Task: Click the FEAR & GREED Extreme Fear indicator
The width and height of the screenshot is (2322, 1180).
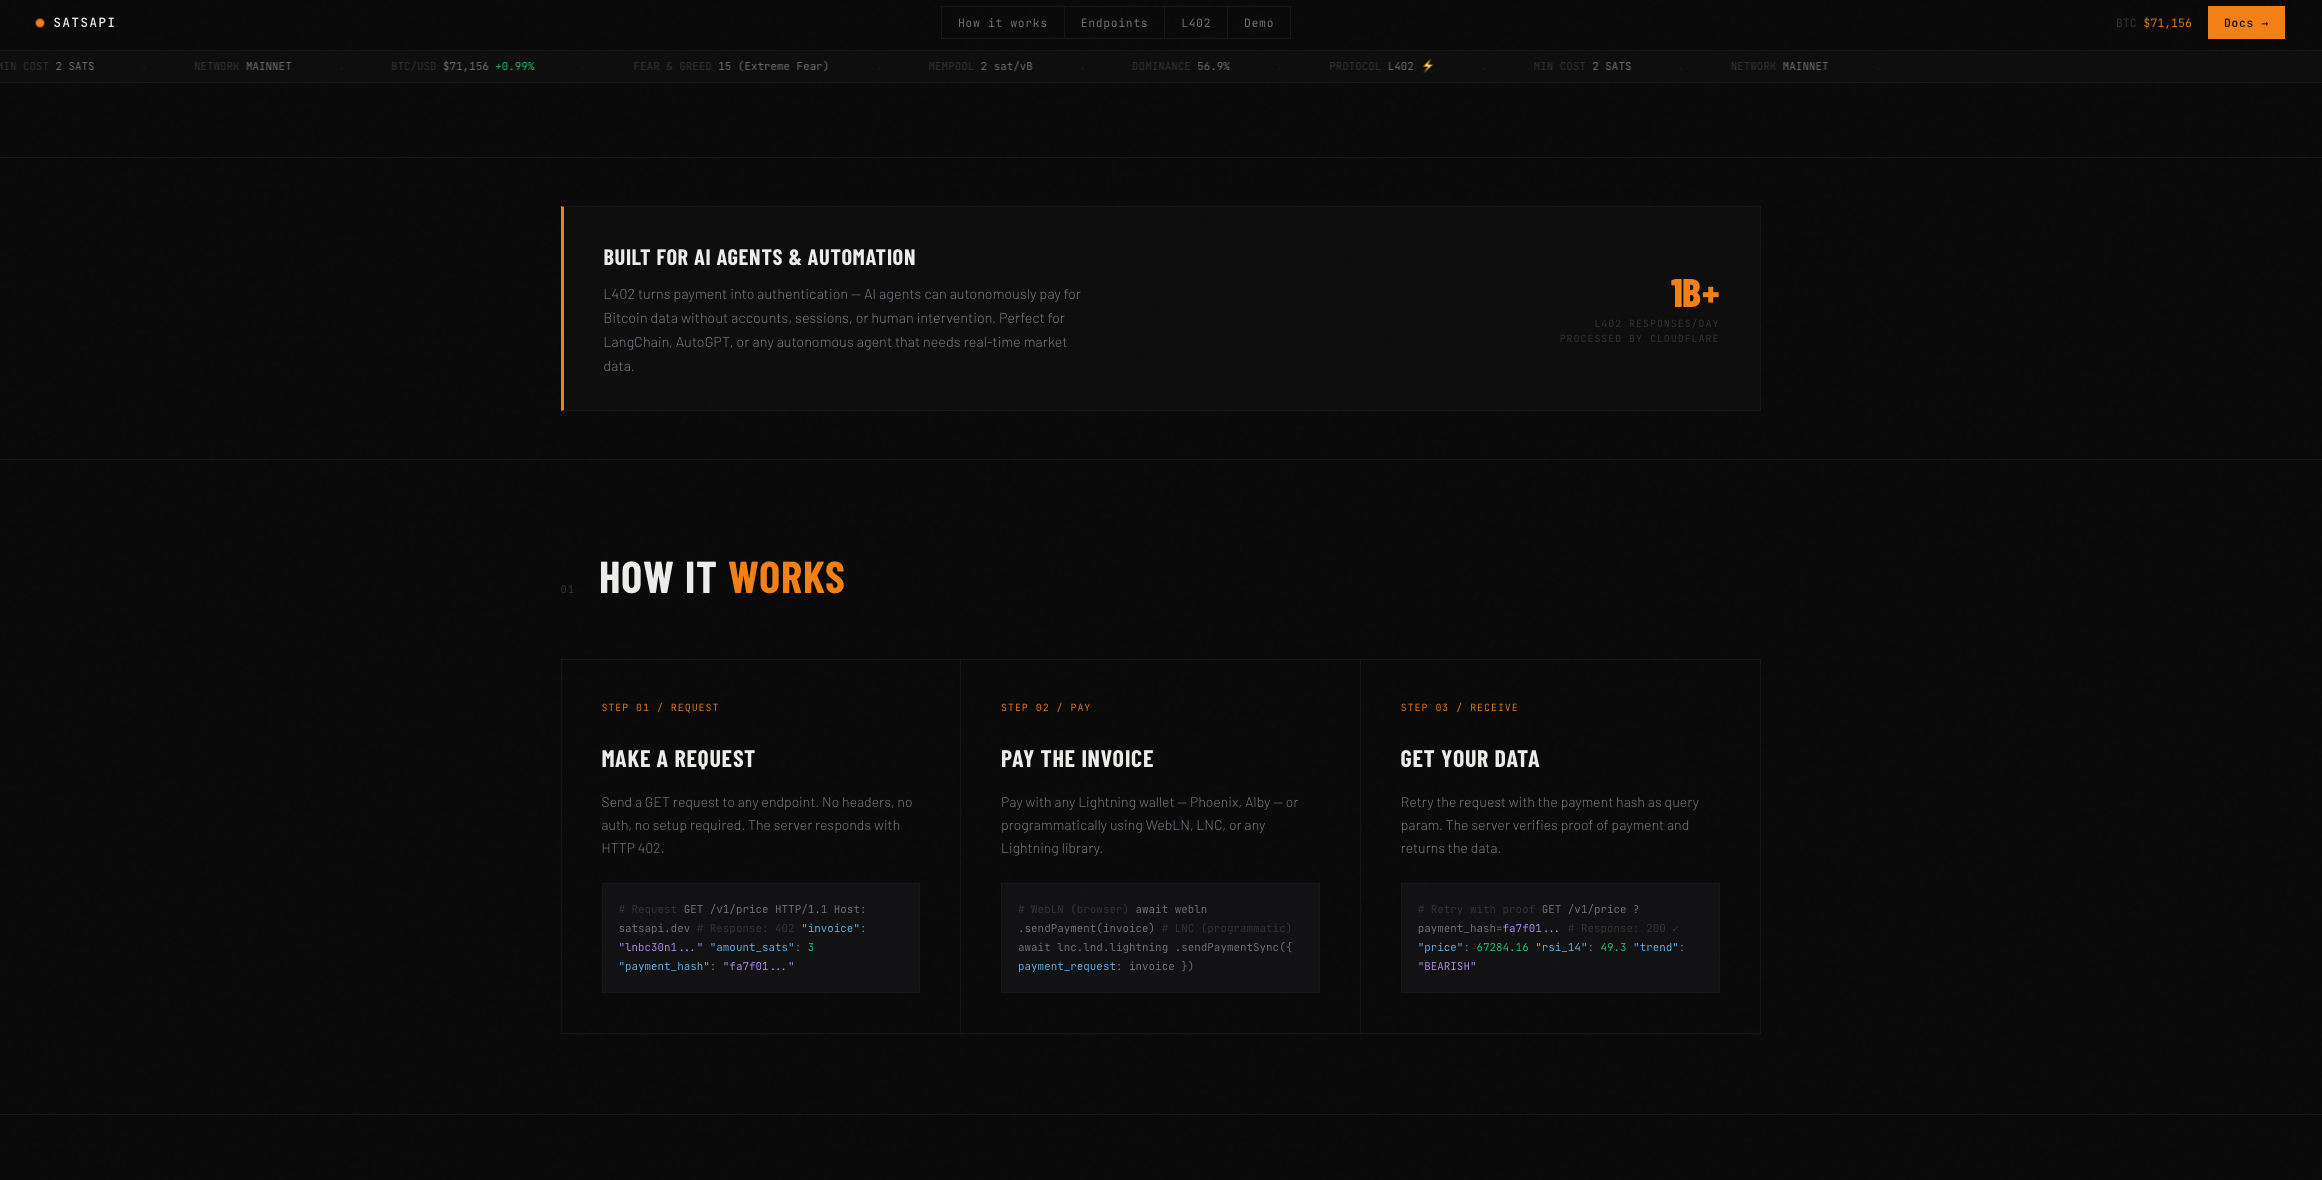Action: click(x=731, y=66)
